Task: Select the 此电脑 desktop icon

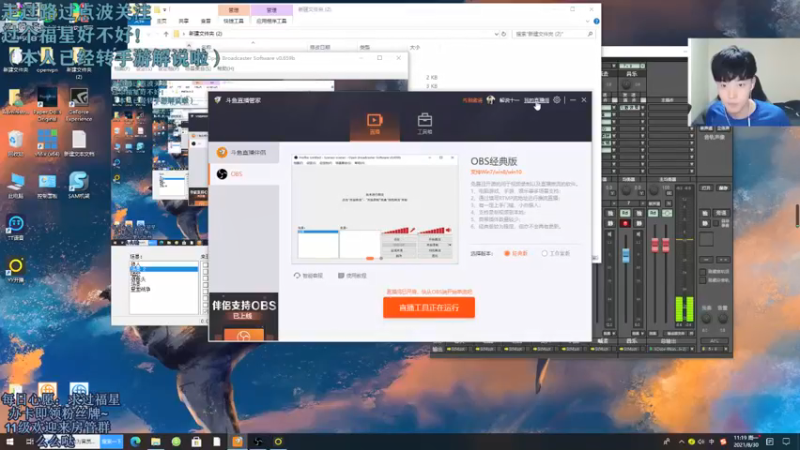Action: coord(16,185)
